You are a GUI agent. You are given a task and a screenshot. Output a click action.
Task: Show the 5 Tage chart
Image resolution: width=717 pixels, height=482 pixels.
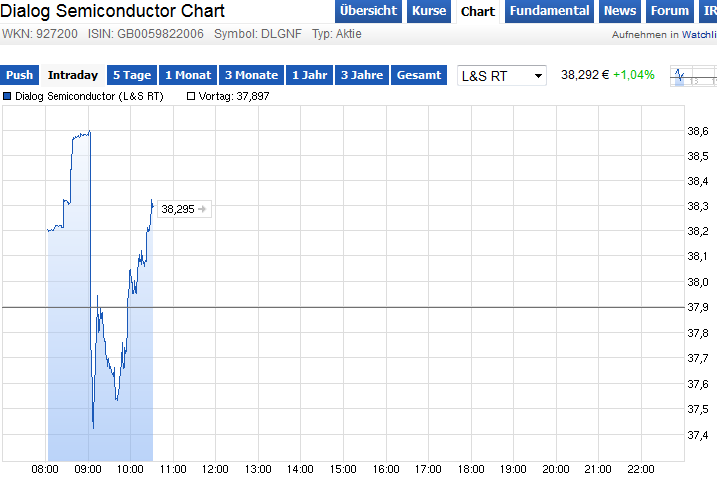pyautogui.click(x=132, y=75)
